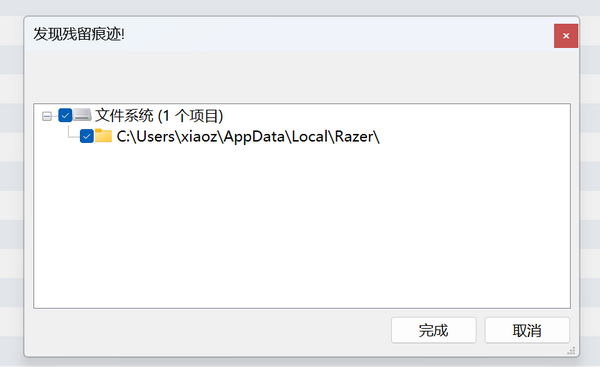
Task: Click the 完成 button
Action: coord(434,330)
